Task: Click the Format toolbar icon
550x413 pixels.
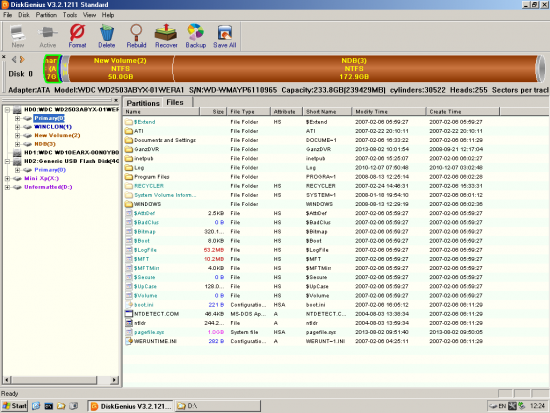Action: pos(77,36)
